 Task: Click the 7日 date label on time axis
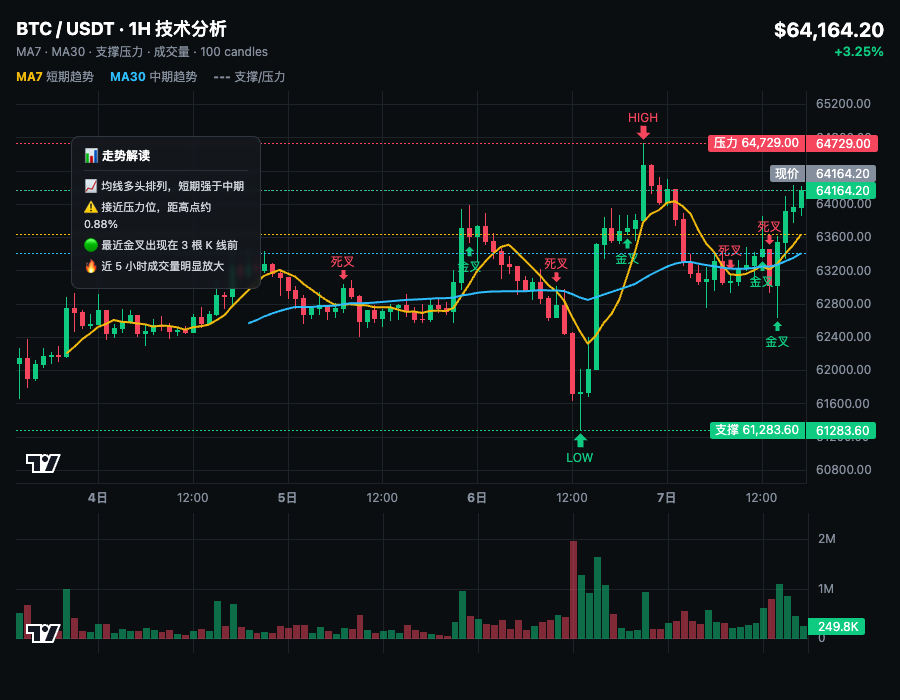[666, 497]
